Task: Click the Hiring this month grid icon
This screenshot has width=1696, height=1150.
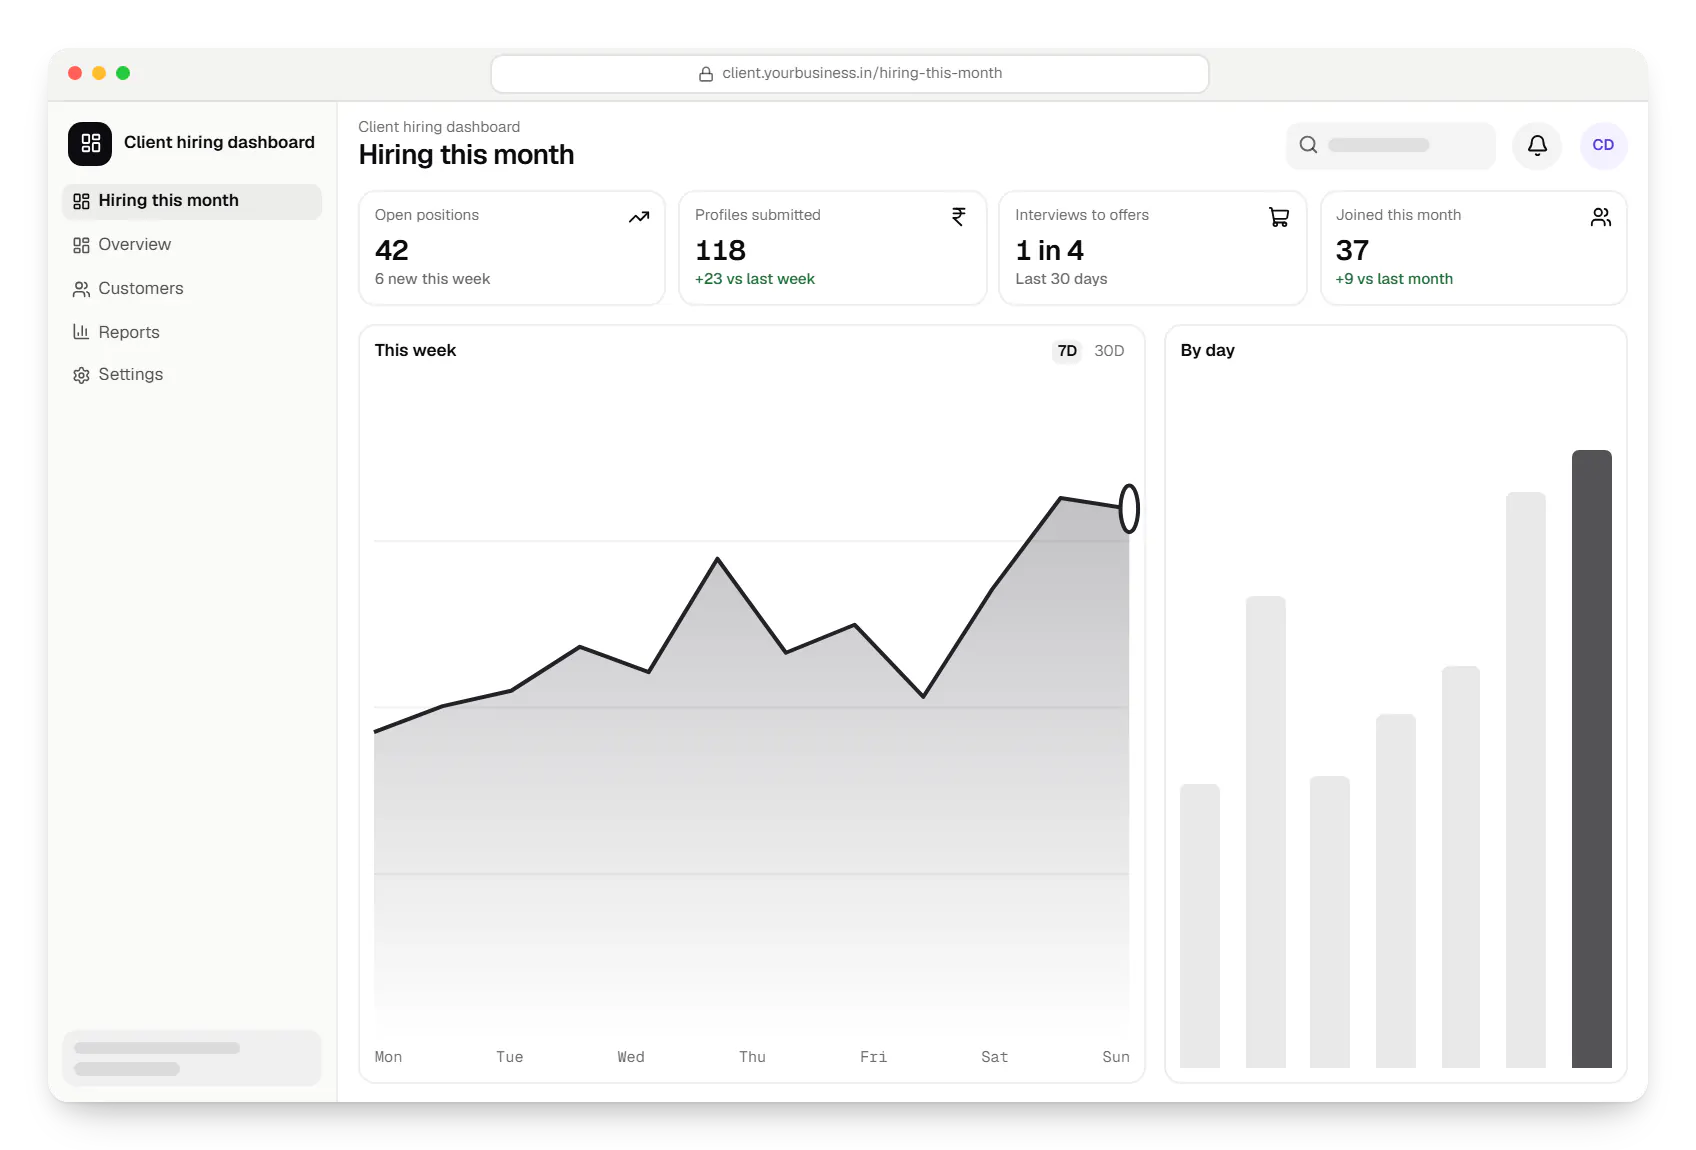Action: tap(81, 201)
